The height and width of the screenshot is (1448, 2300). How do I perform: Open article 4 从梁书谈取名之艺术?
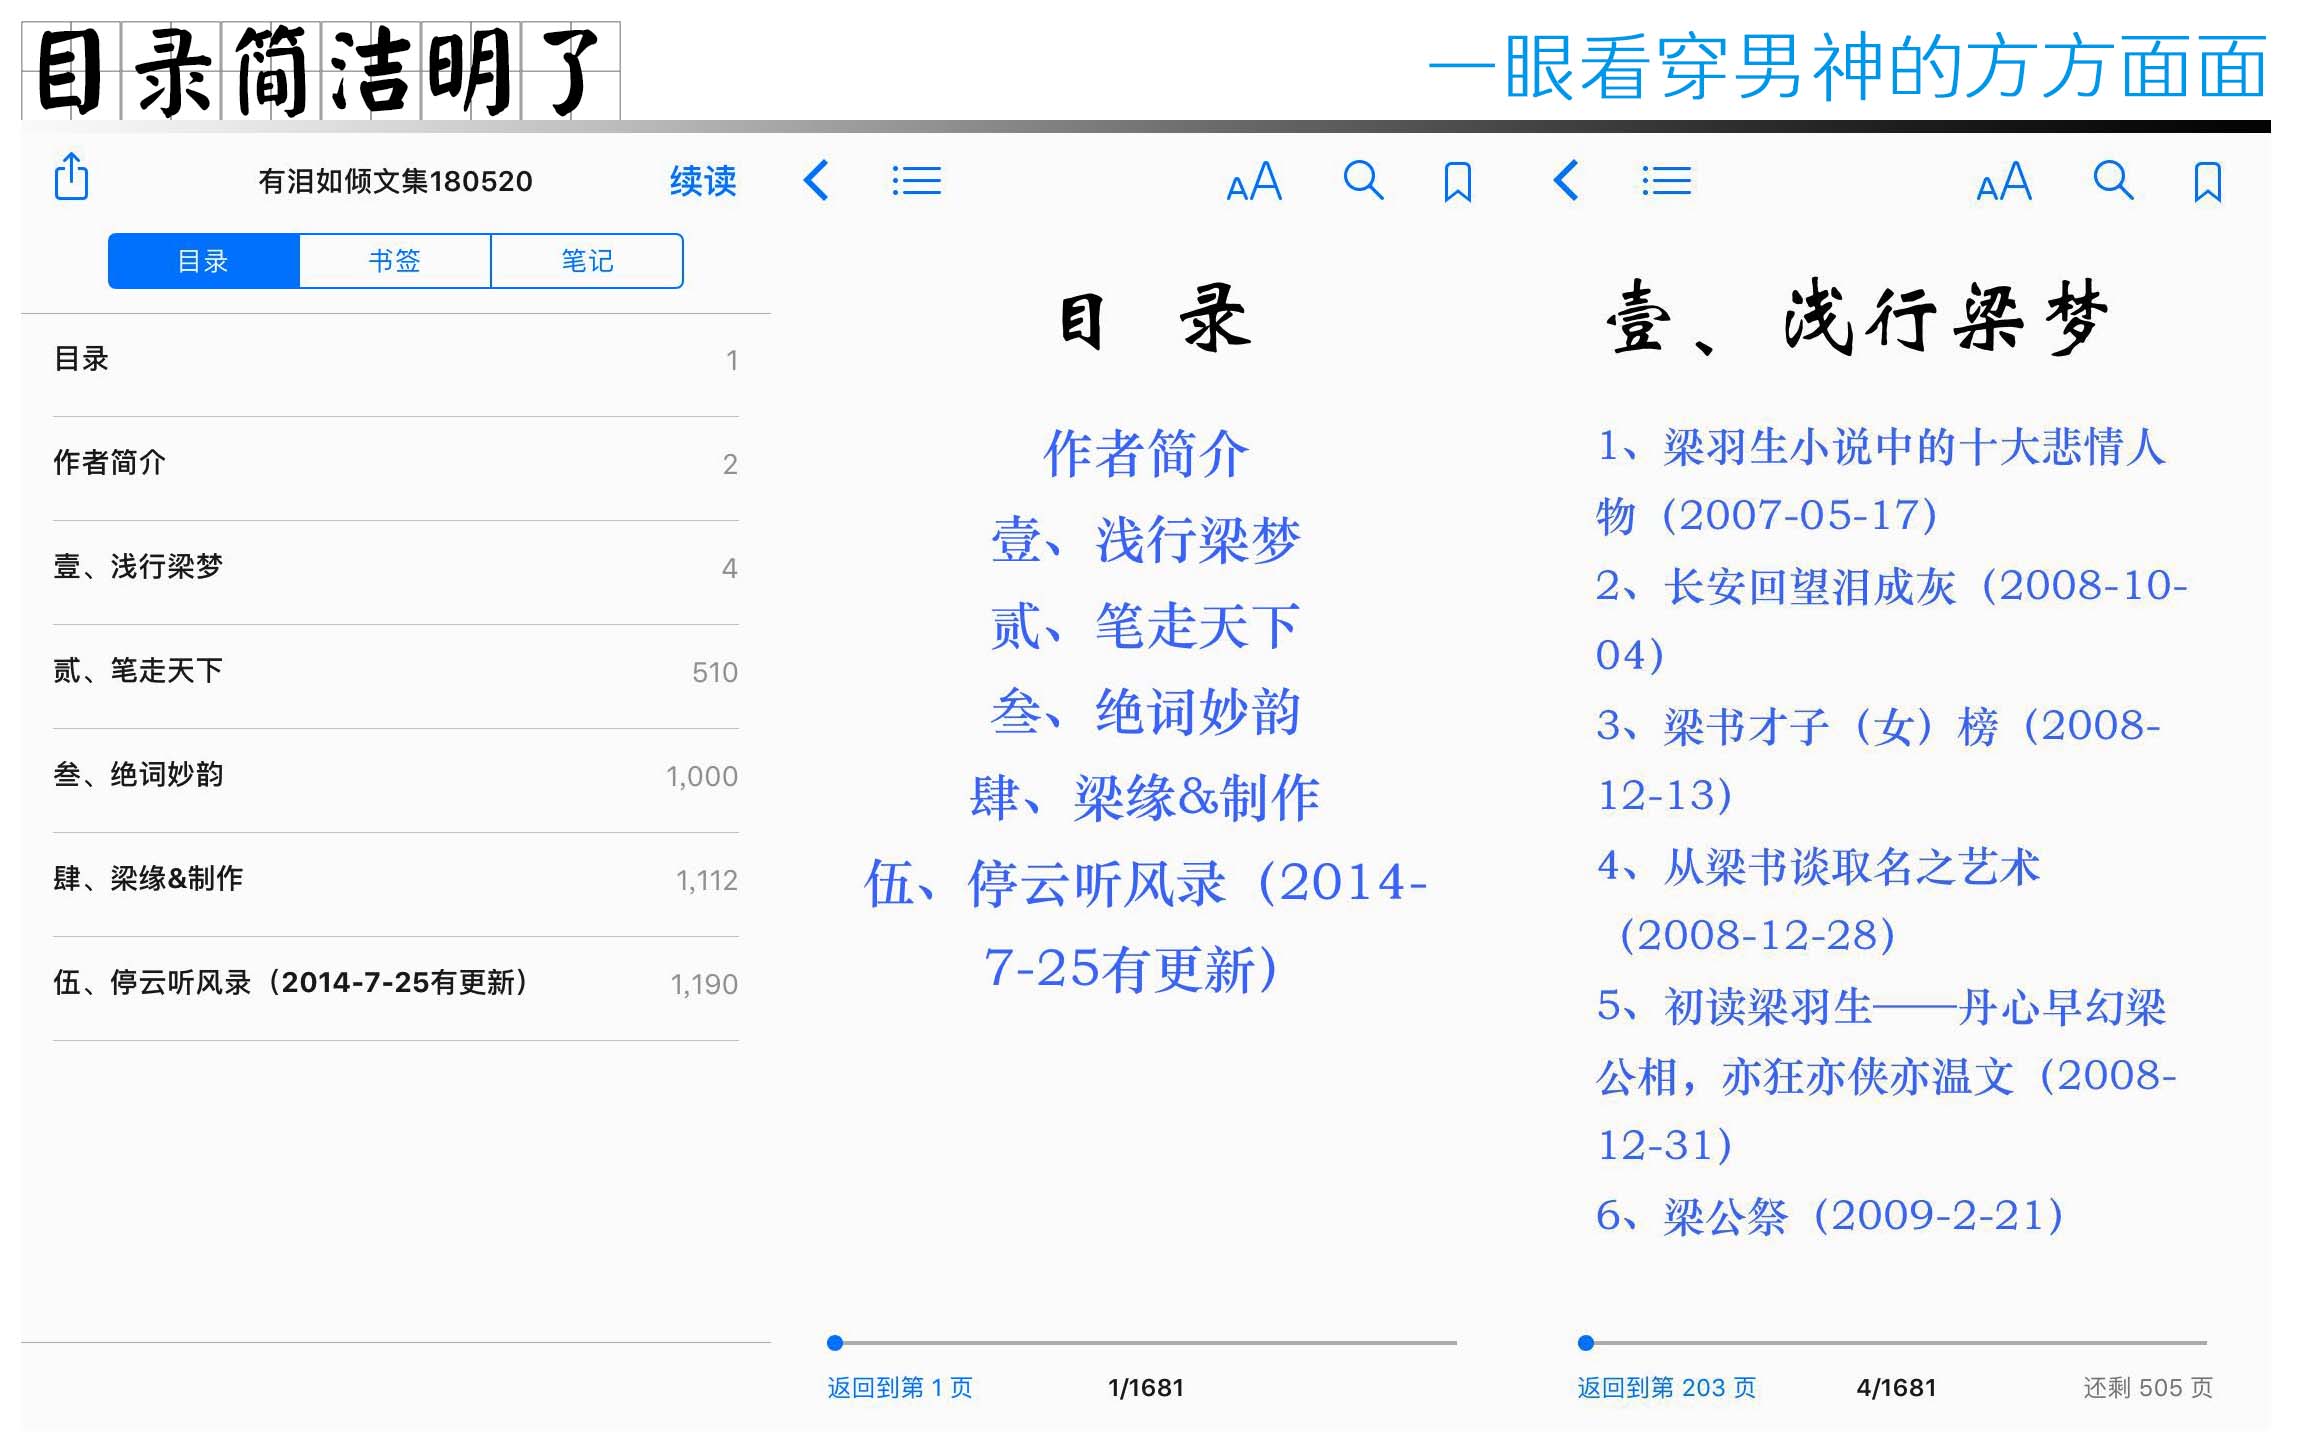click(1818, 900)
